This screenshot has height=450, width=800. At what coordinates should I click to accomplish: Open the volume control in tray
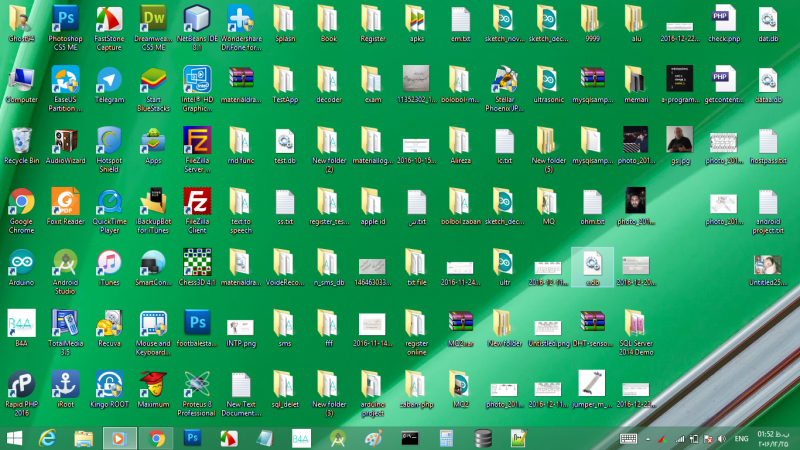721,439
